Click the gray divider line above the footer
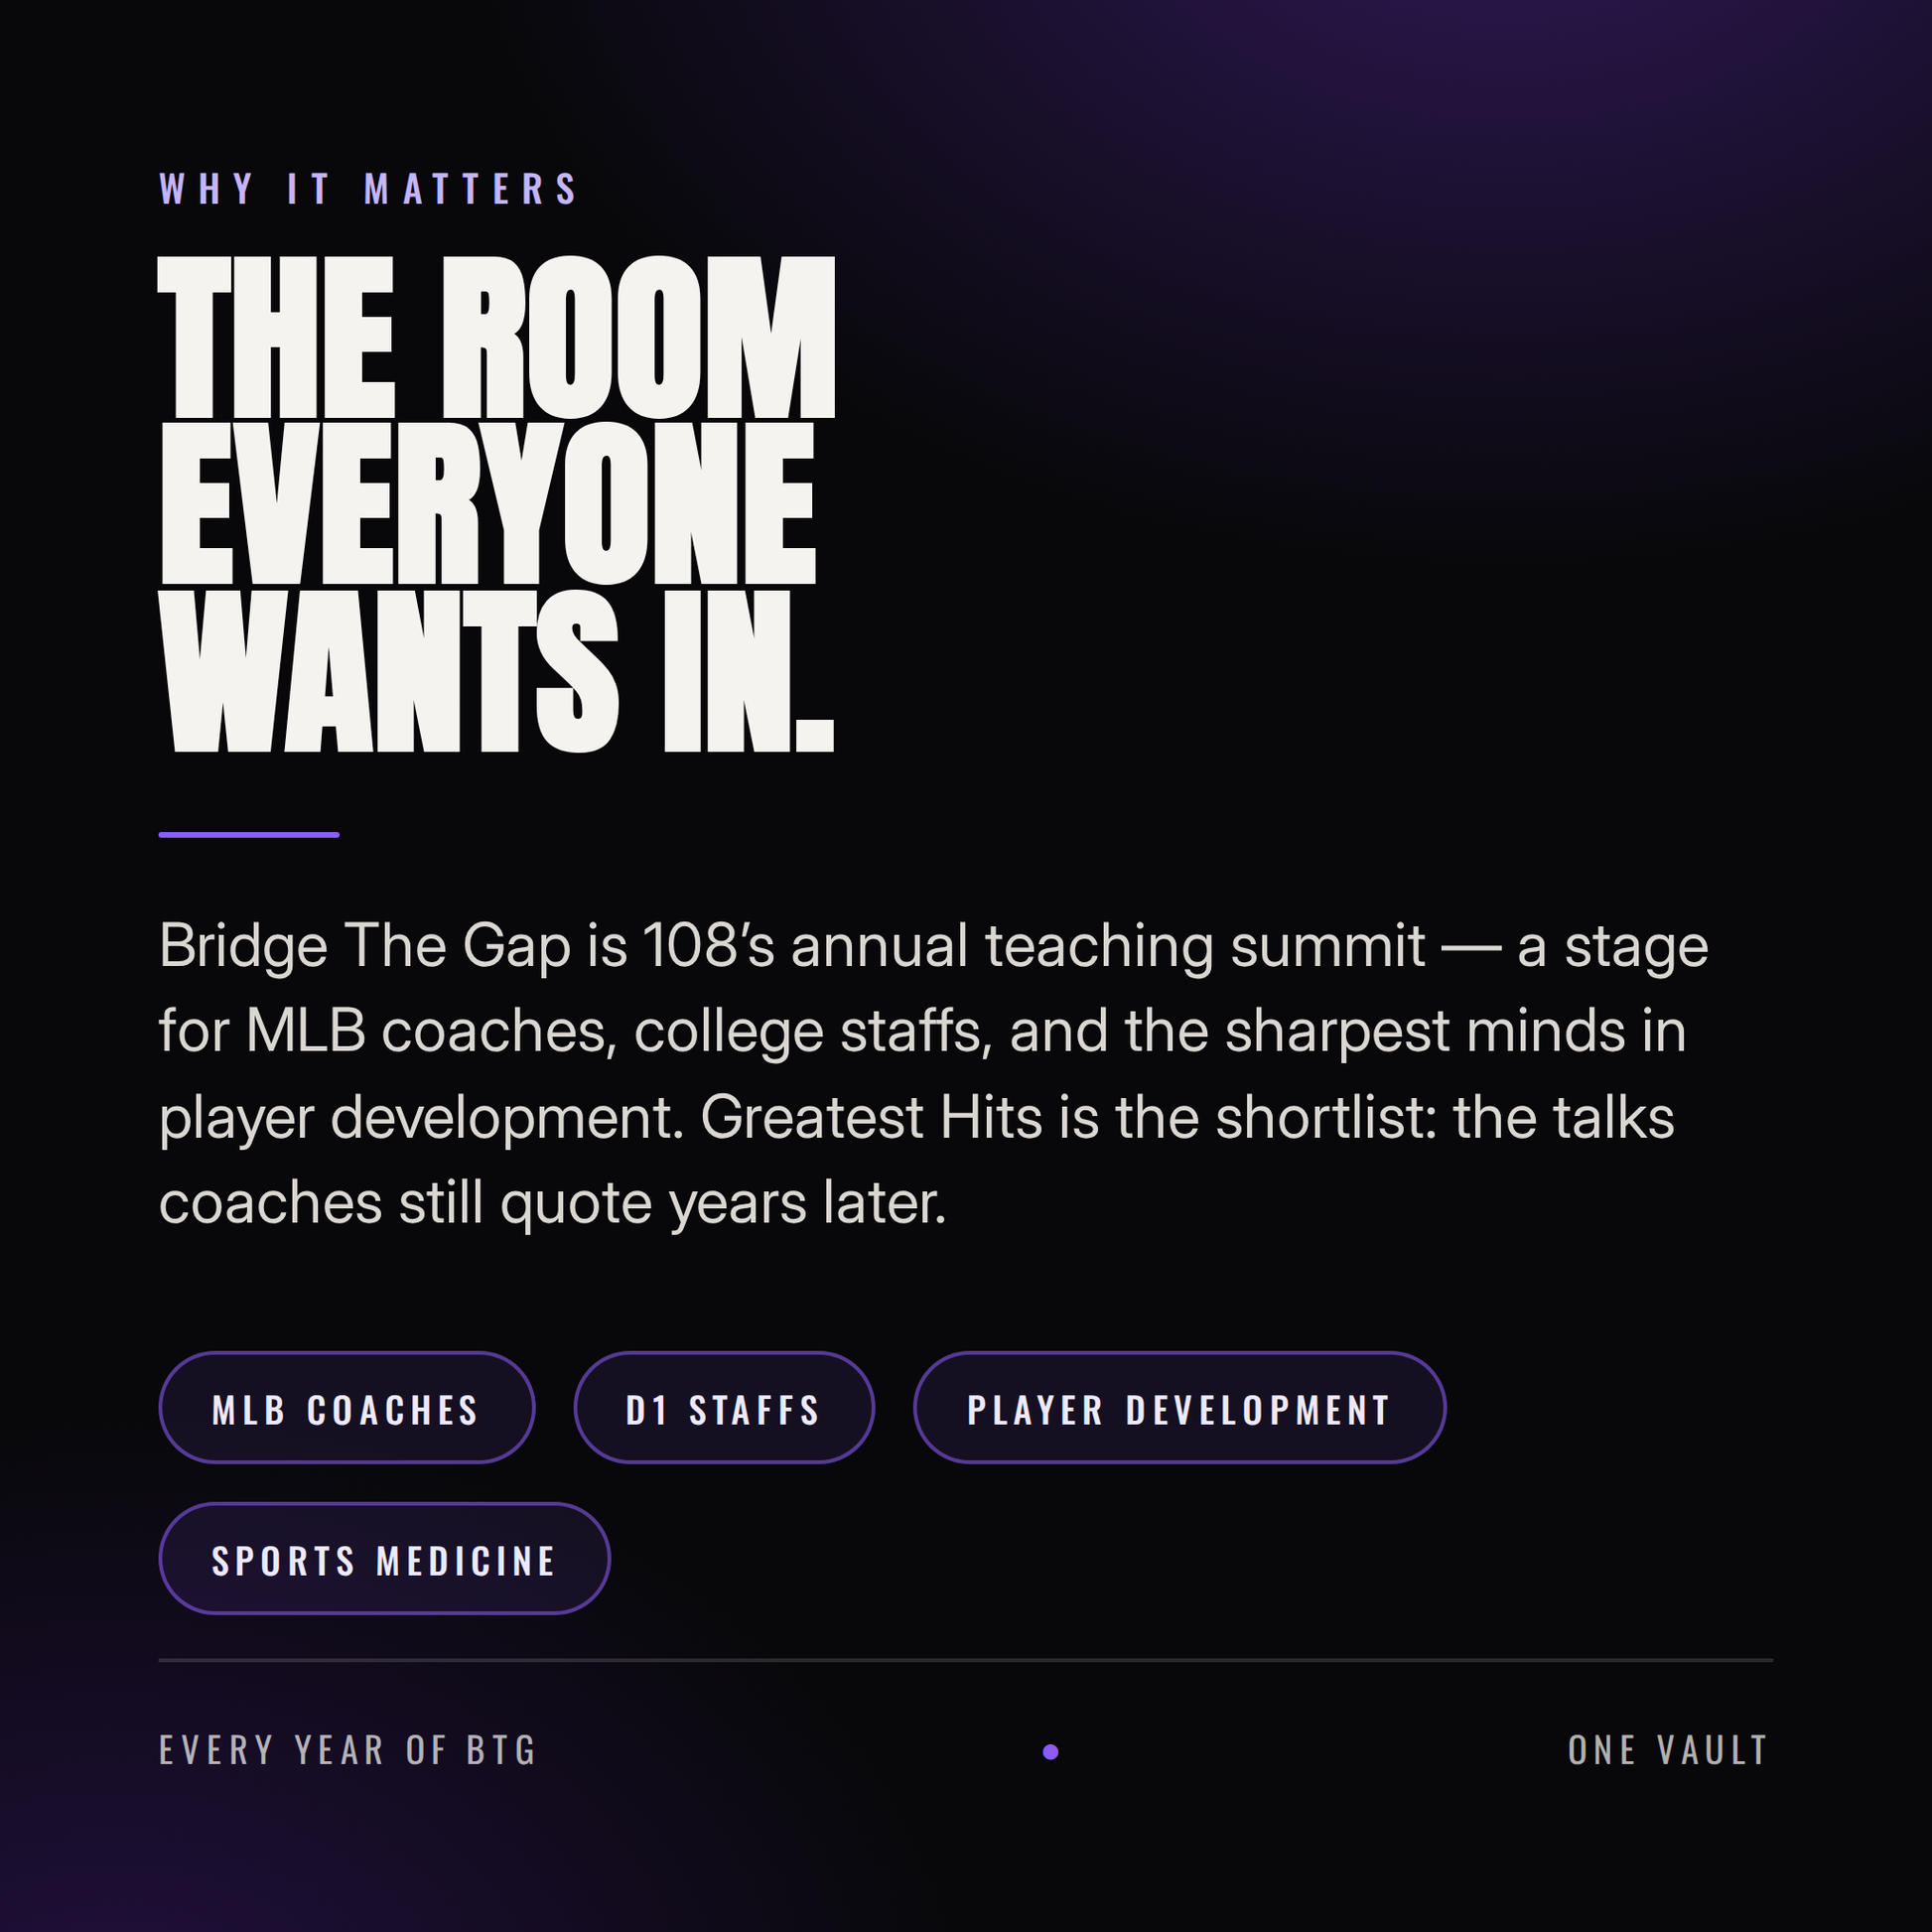 (x=965, y=1660)
